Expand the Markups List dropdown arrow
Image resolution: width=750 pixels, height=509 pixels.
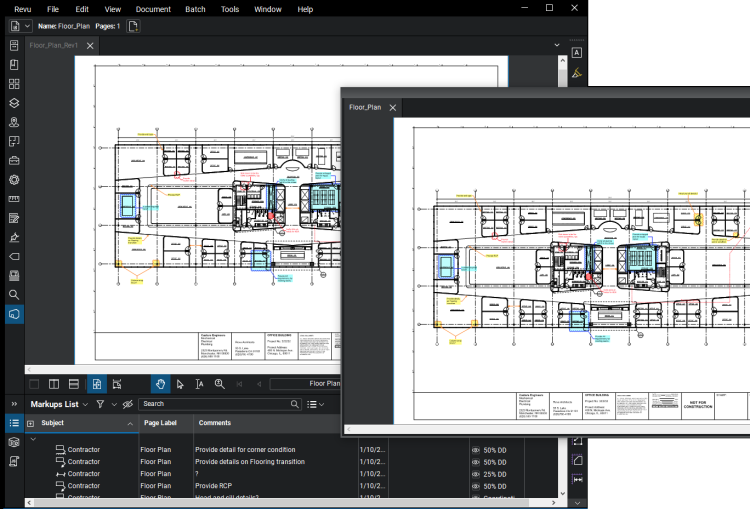[86, 404]
